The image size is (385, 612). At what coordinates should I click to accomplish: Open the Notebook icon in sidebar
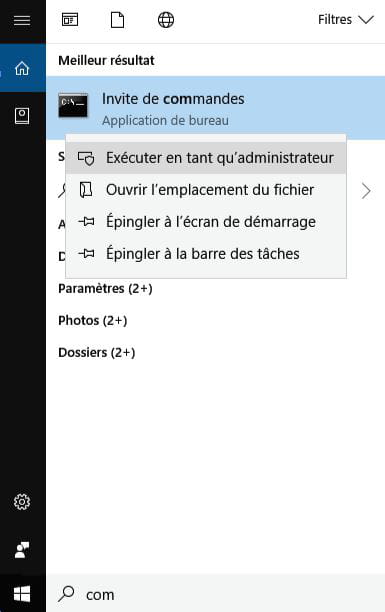[22, 116]
